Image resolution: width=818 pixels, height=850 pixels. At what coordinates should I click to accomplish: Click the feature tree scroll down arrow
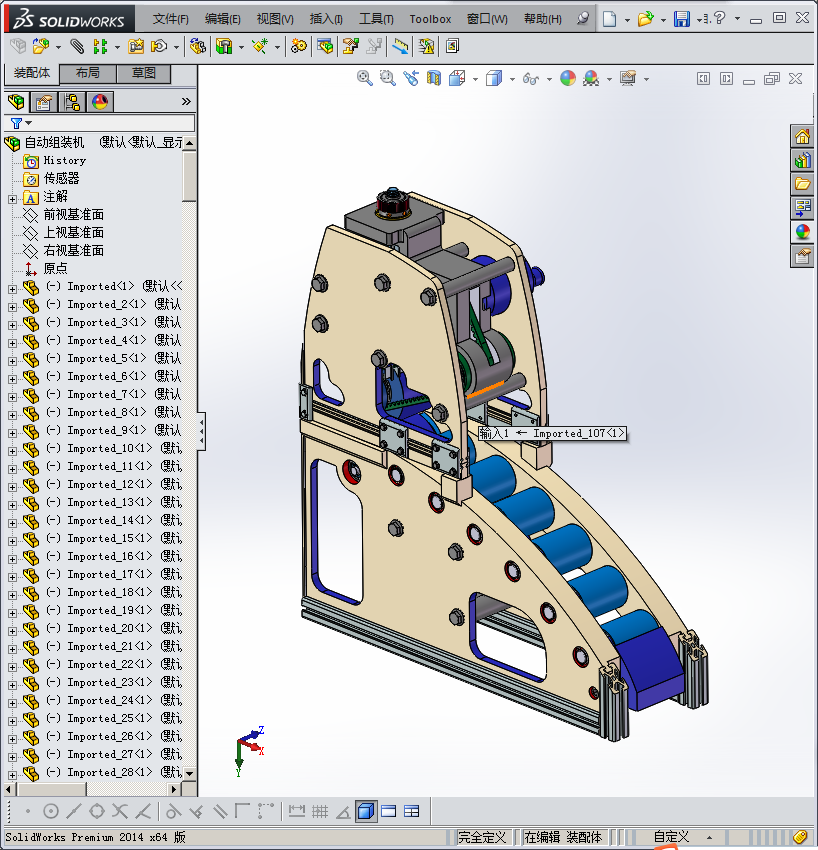pyautogui.click(x=189, y=773)
